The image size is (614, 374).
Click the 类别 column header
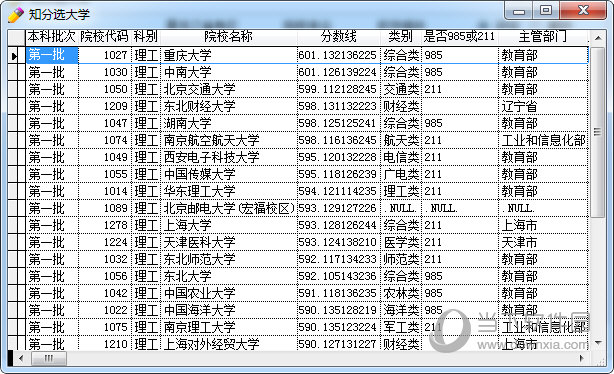click(401, 37)
